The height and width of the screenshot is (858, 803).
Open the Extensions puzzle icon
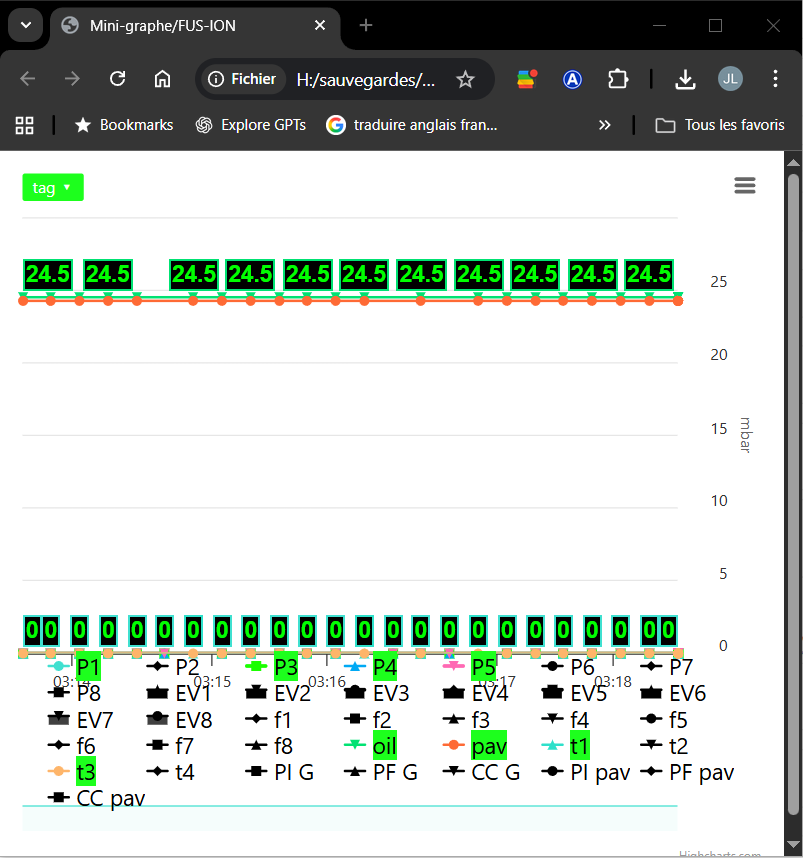click(618, 79)
